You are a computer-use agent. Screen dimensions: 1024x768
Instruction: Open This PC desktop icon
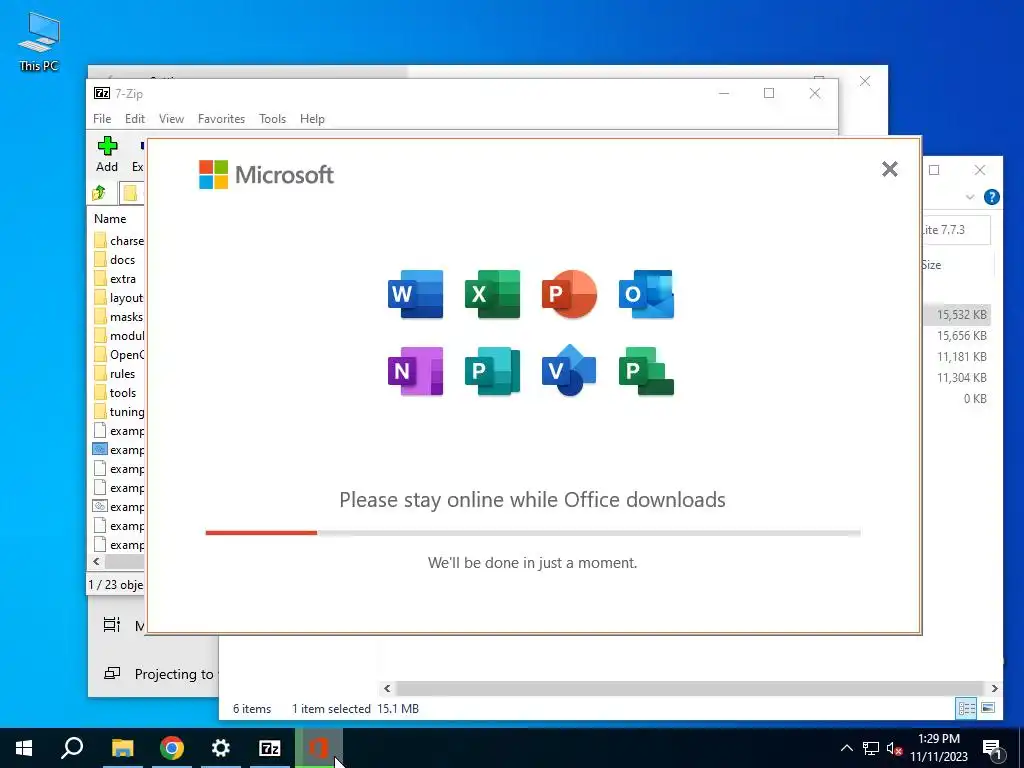tap(39, 41)
